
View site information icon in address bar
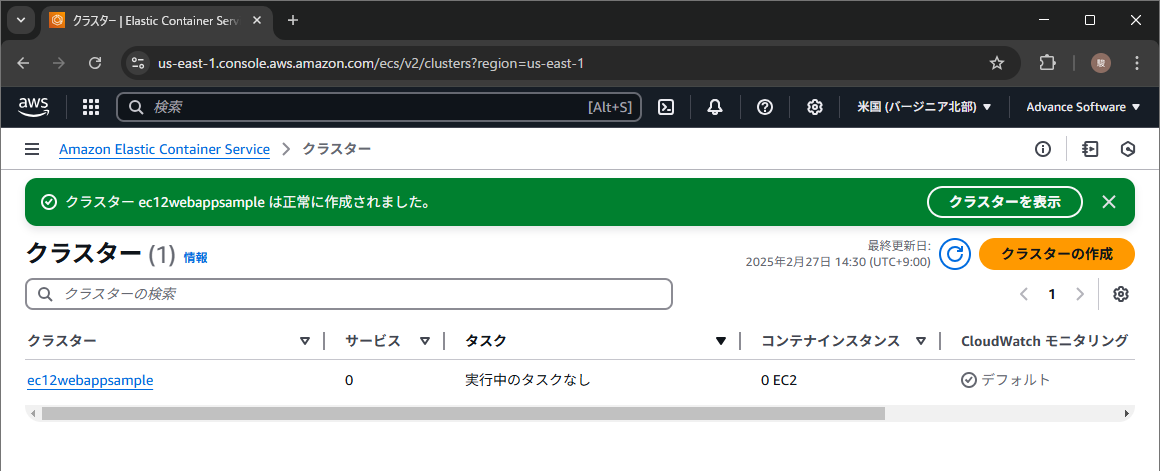[138, 64]
